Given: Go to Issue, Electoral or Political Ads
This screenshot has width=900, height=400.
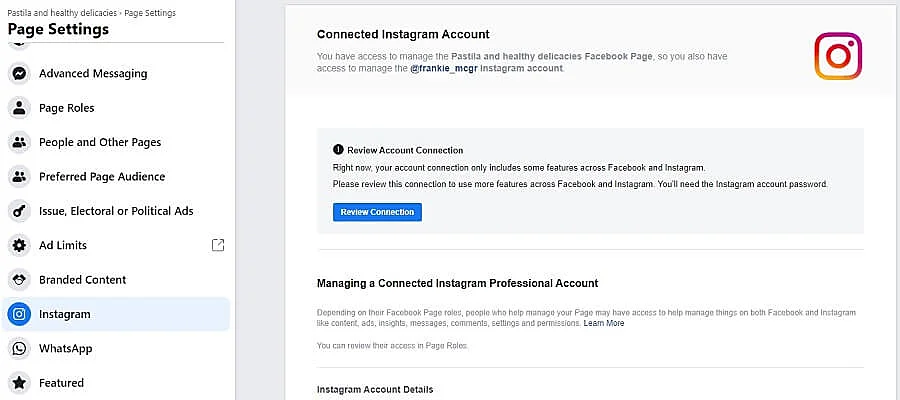Looking at the screenshot, I should click(116, 211).
